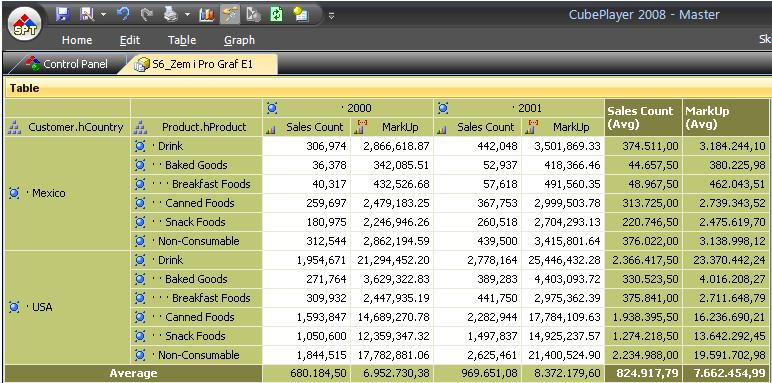Screen dimensions: 772x383
Task: Toggle the highlighted design tools icon
Action: tap(230, 15)
